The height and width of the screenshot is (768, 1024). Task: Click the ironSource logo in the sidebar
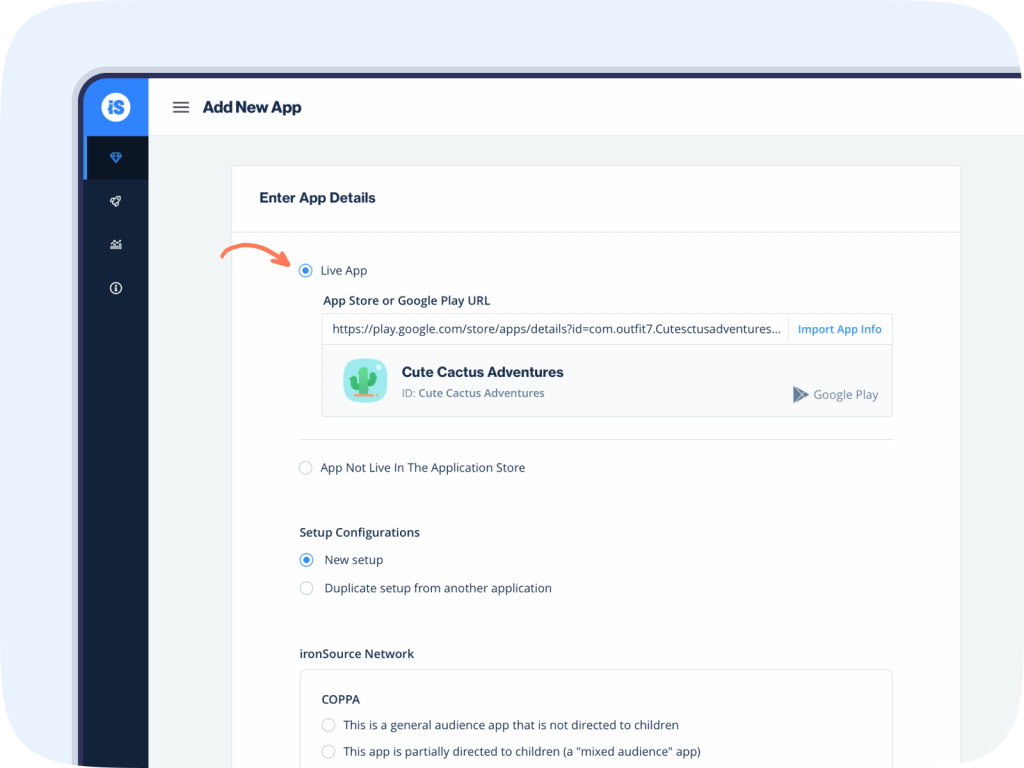[x=116, y=106]
